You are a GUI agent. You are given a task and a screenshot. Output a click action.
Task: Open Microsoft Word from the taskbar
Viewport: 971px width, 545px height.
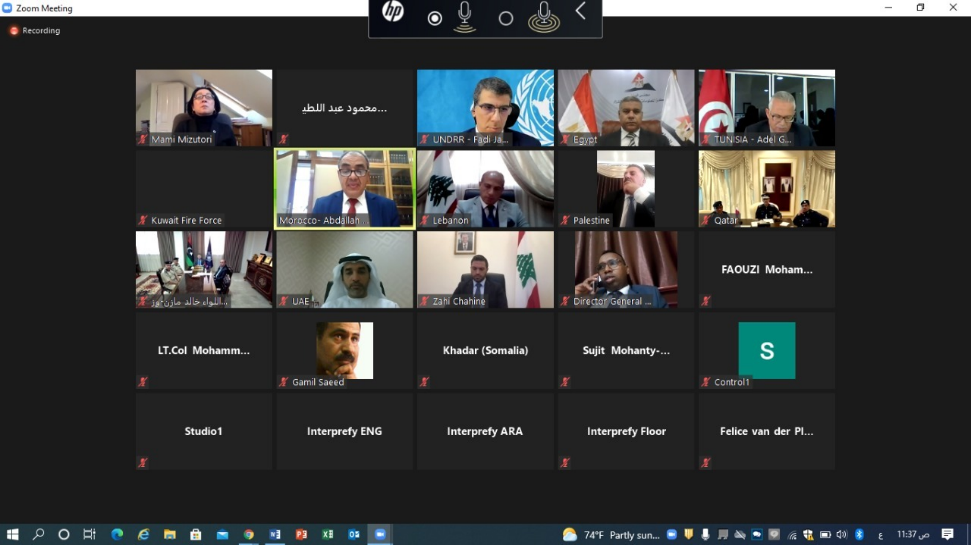pyautogui.click(x=274, y=535)
